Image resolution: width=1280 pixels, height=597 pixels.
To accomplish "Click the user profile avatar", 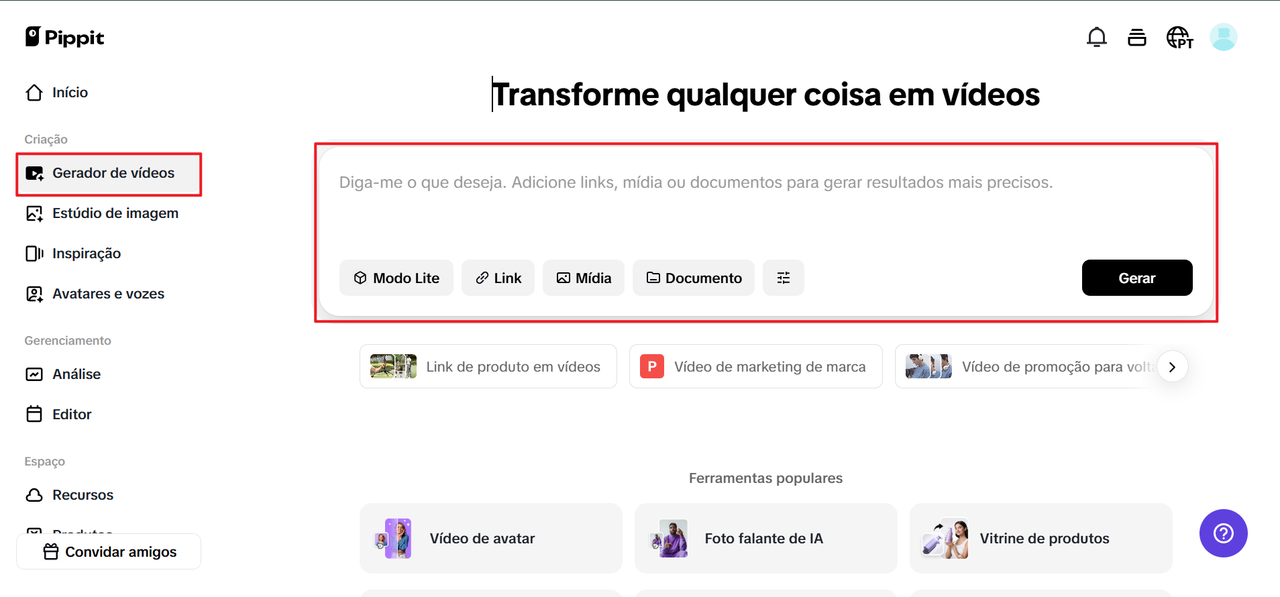I will pyautogui.click(x=1223, y=38).
